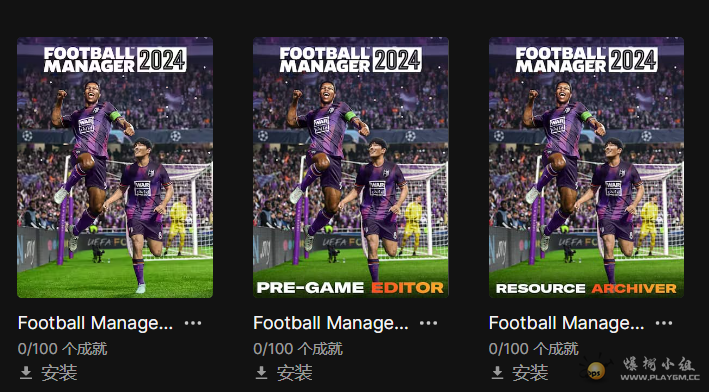Open the three-dot options for Pre-Game Editor
709x392 pixels.
pyautogui.click(x=428, y=323)
